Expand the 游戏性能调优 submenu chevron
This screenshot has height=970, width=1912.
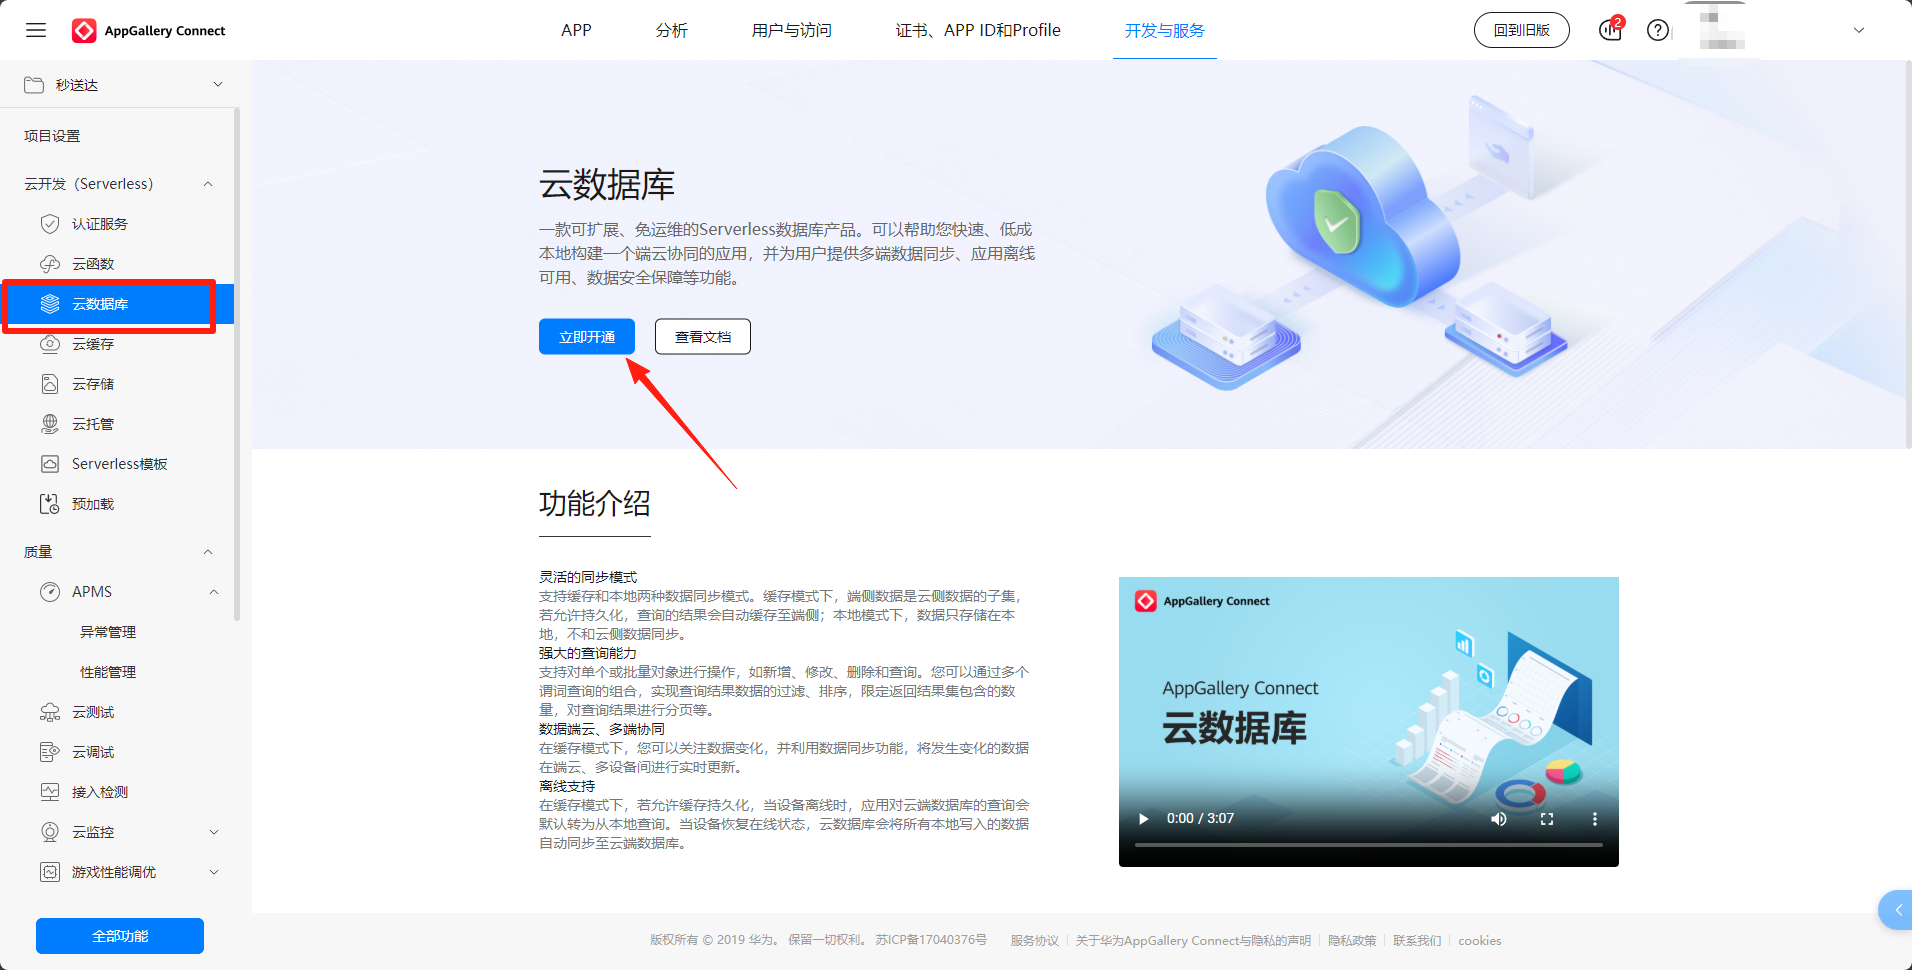[x=214, y=872]
